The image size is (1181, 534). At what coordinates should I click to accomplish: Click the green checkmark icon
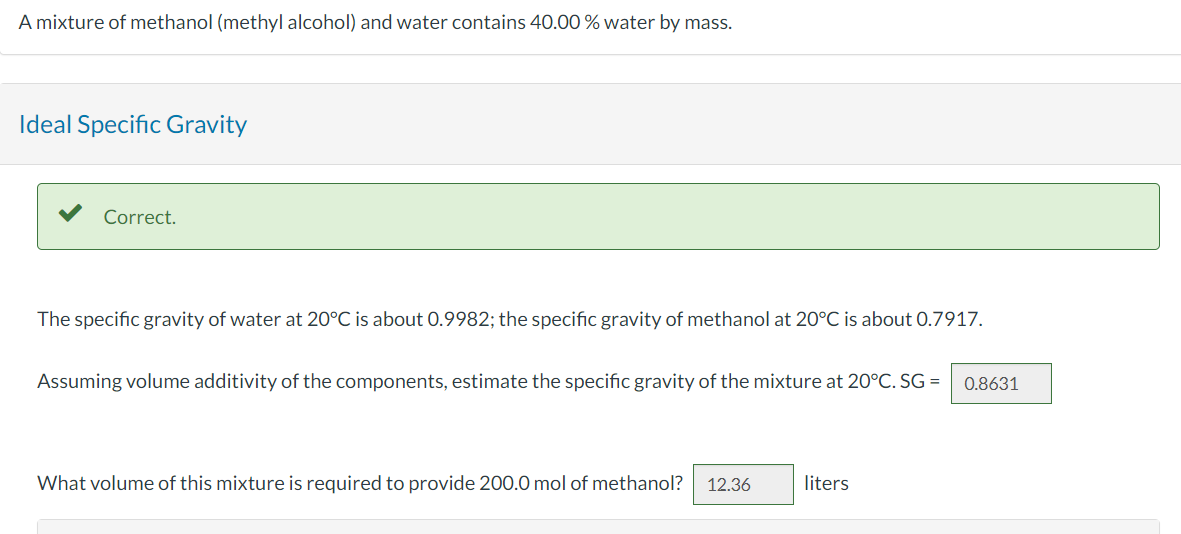69,215
